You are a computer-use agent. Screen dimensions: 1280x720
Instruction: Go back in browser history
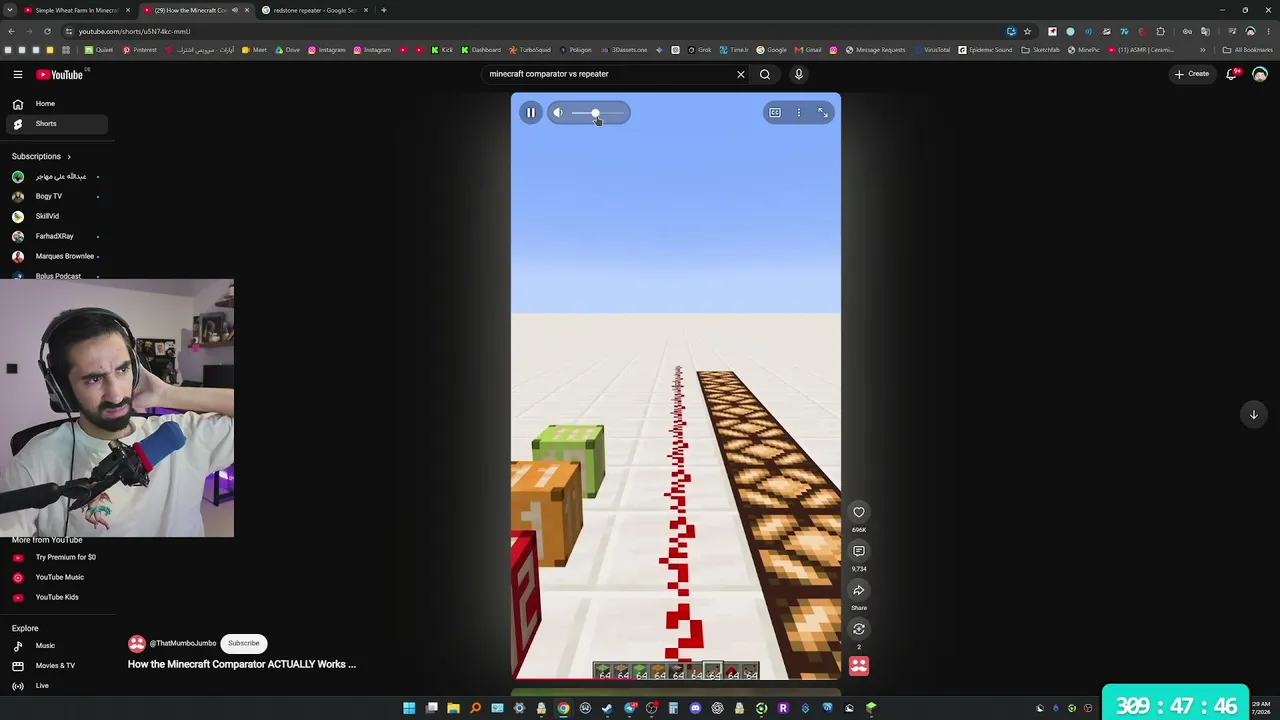[11, 31]
